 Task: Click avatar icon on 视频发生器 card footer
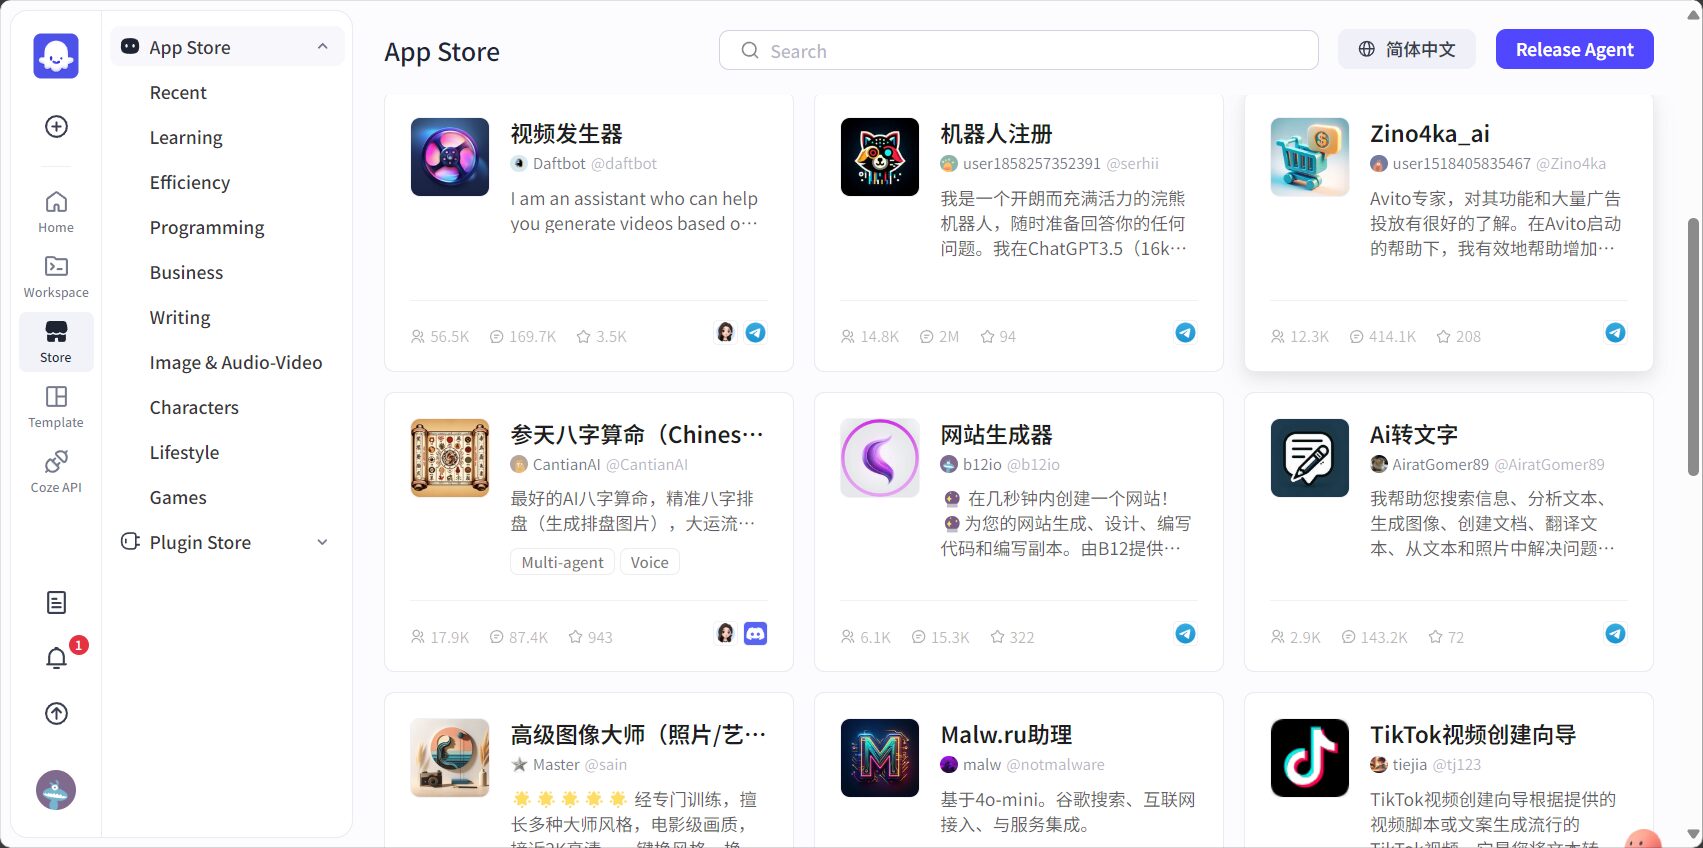[x=726, y=333]
